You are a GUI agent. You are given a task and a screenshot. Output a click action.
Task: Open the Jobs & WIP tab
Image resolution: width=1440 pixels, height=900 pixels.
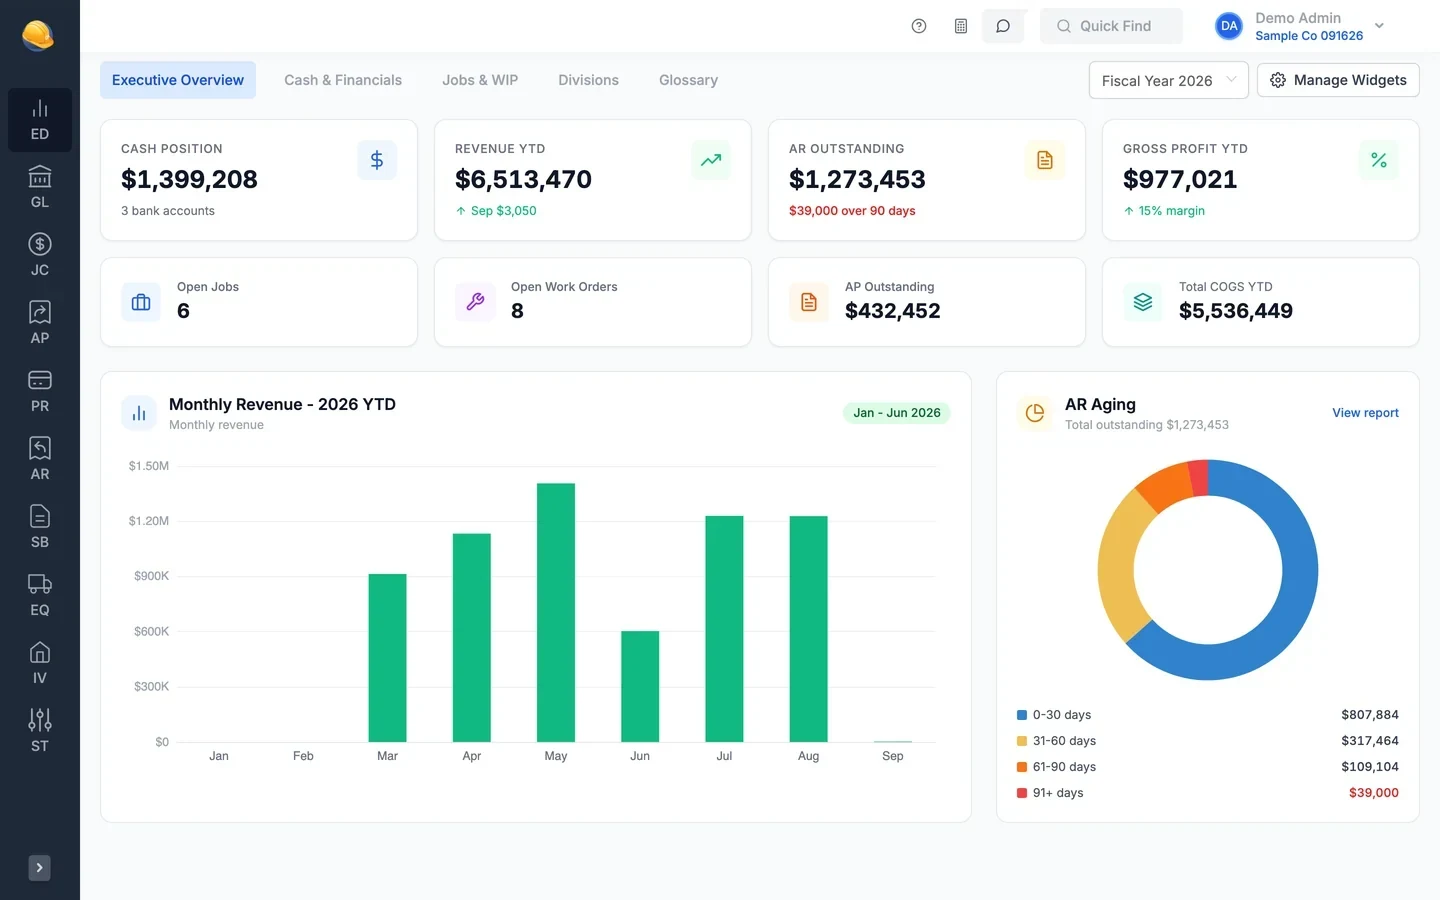click(480, 80)
